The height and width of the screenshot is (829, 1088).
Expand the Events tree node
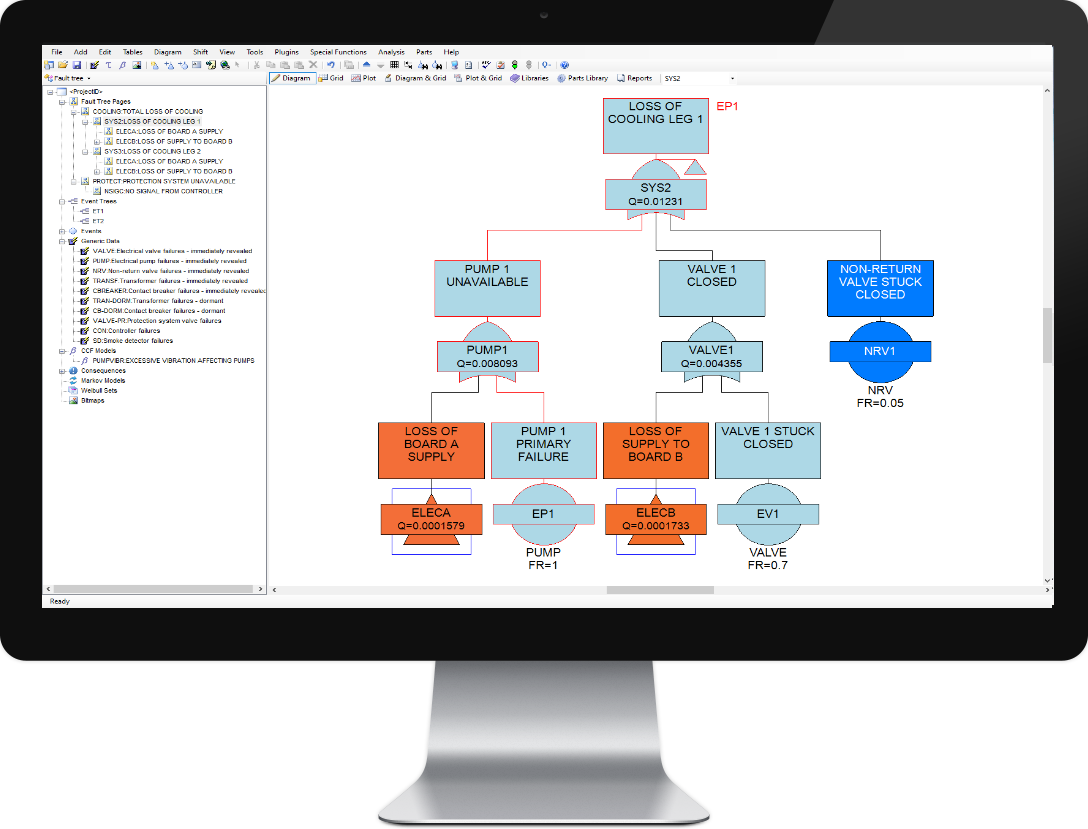(62, 231)
